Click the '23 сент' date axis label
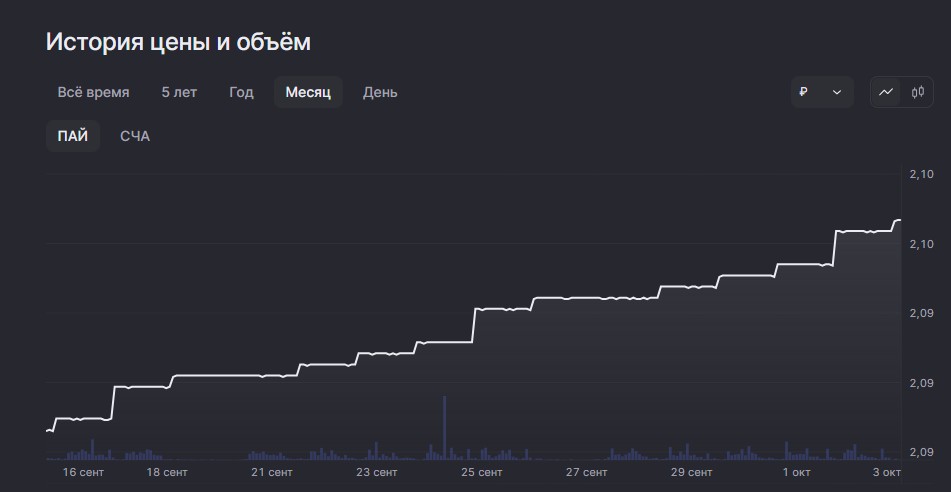The image size is (951, 492). [377, 472]
